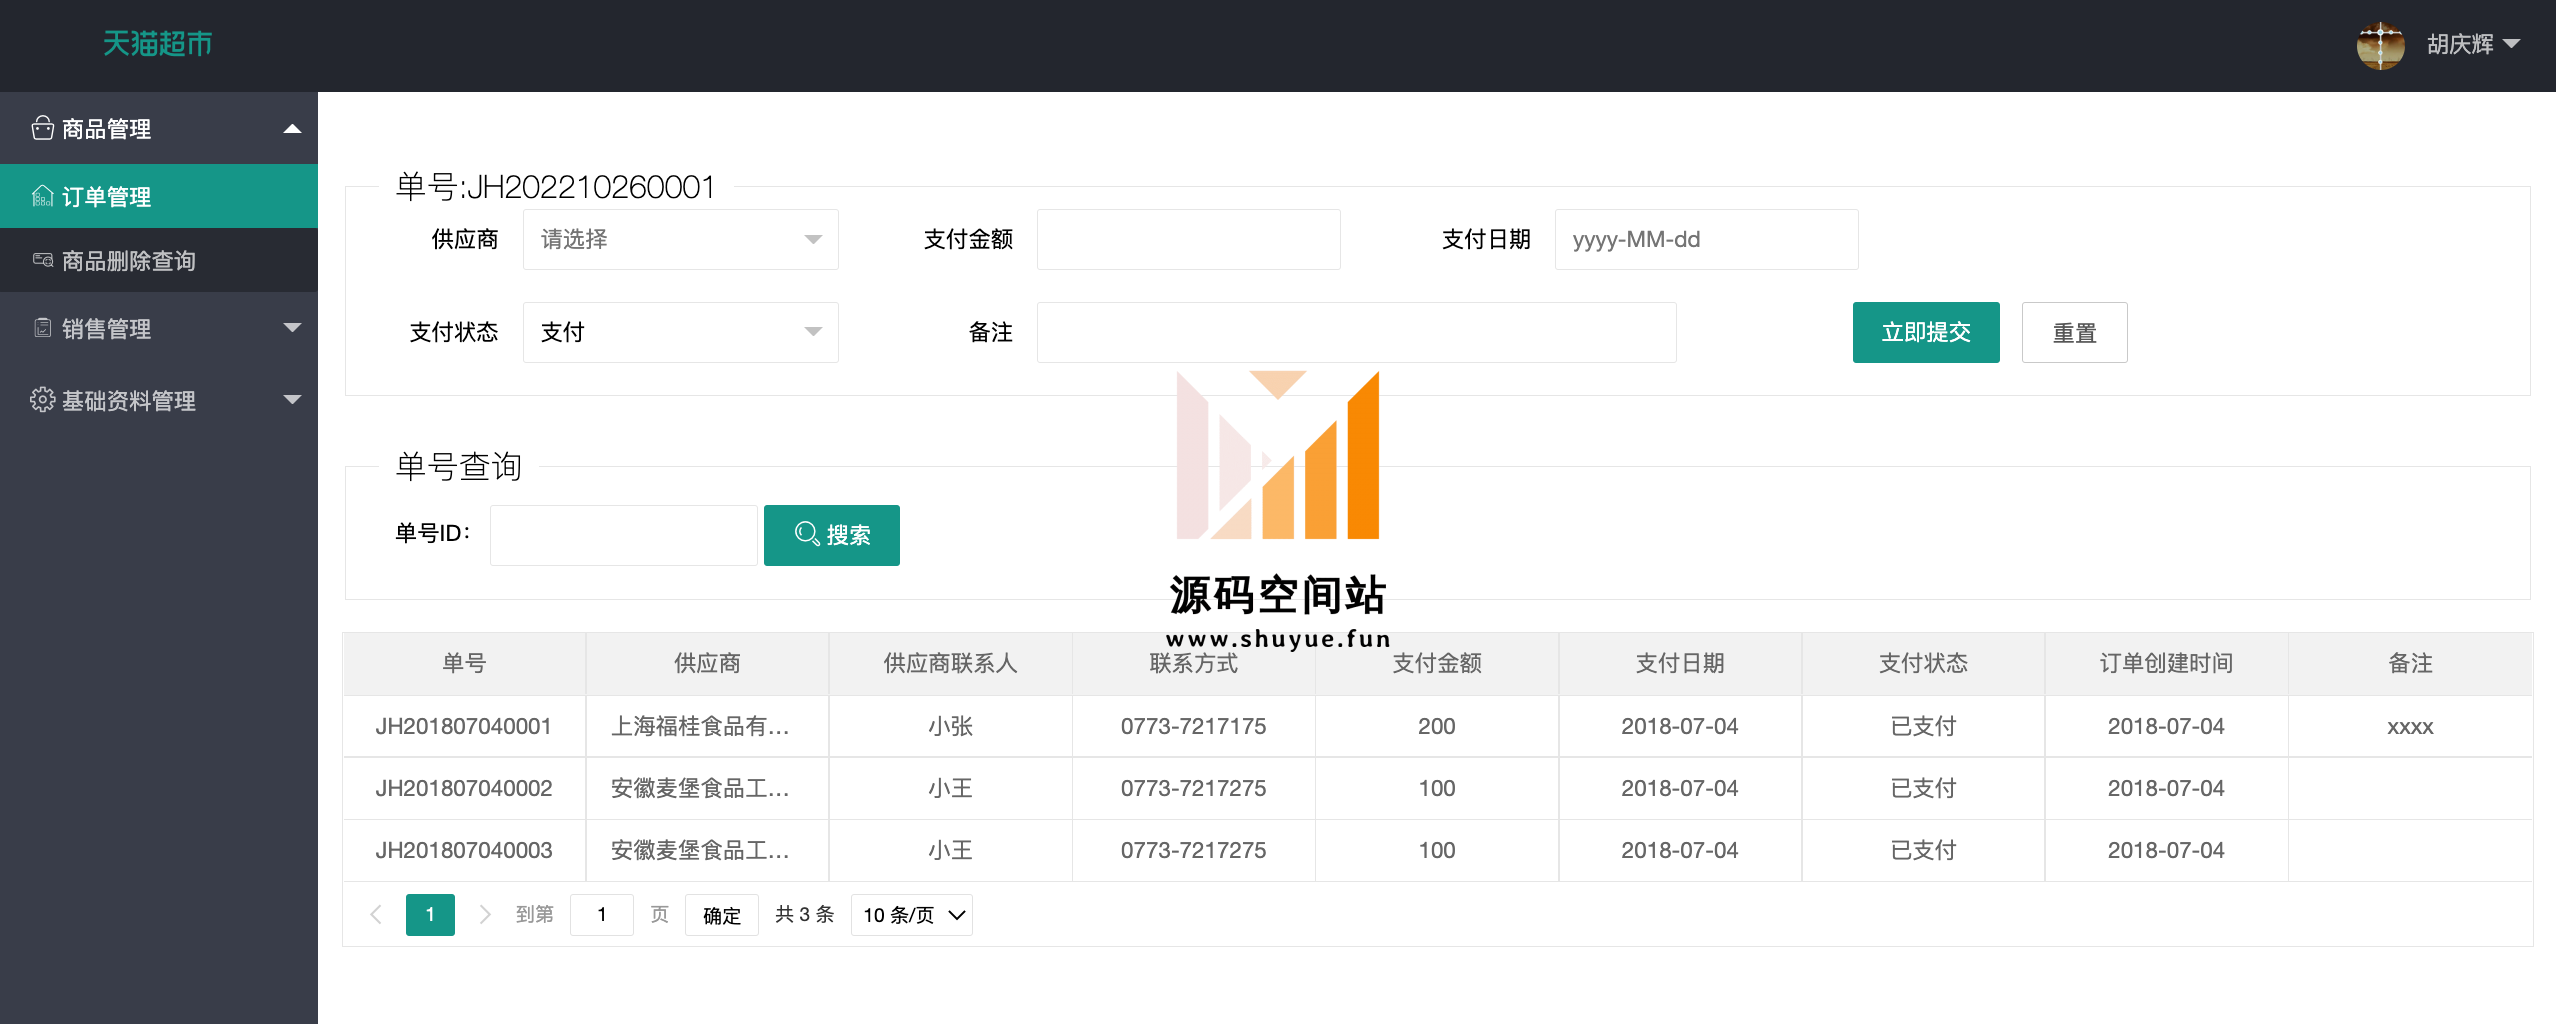This screenshot has height=1024, width=2556.
Task: Click the 天猫超市 logo link
Action: [158, 44]
